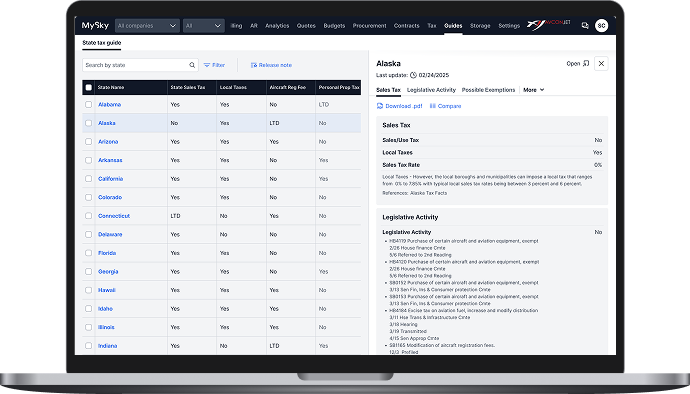Switch to the Possible Exemptions tab

[x=488, y=90]
